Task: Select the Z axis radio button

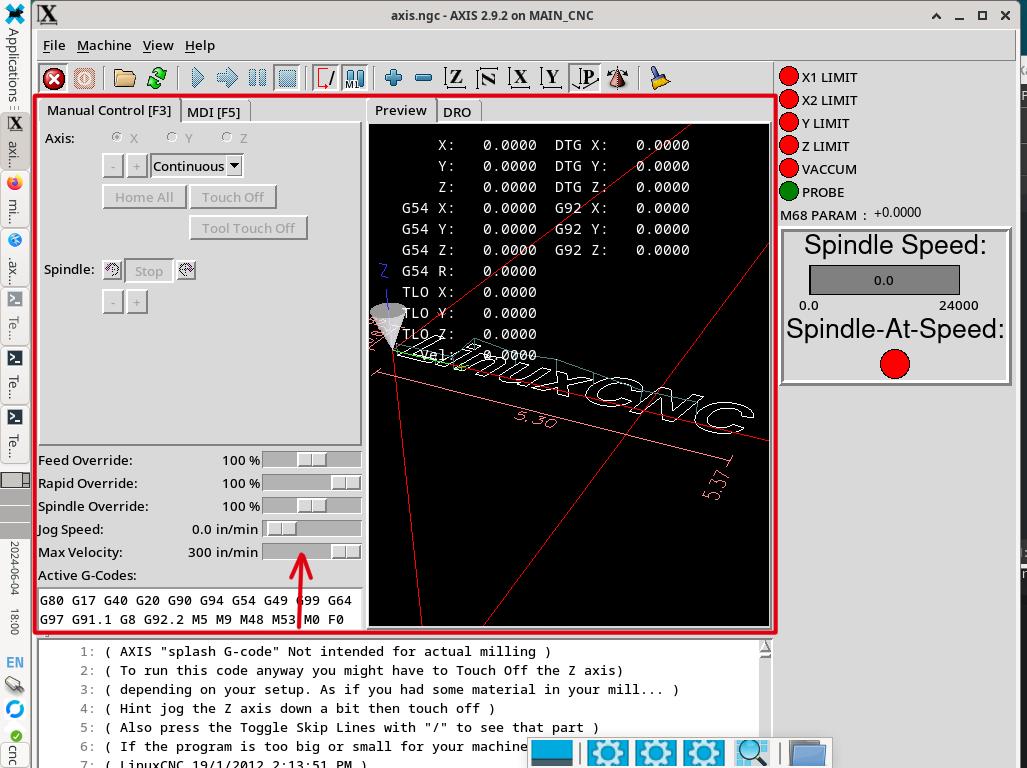Action: 227,137
